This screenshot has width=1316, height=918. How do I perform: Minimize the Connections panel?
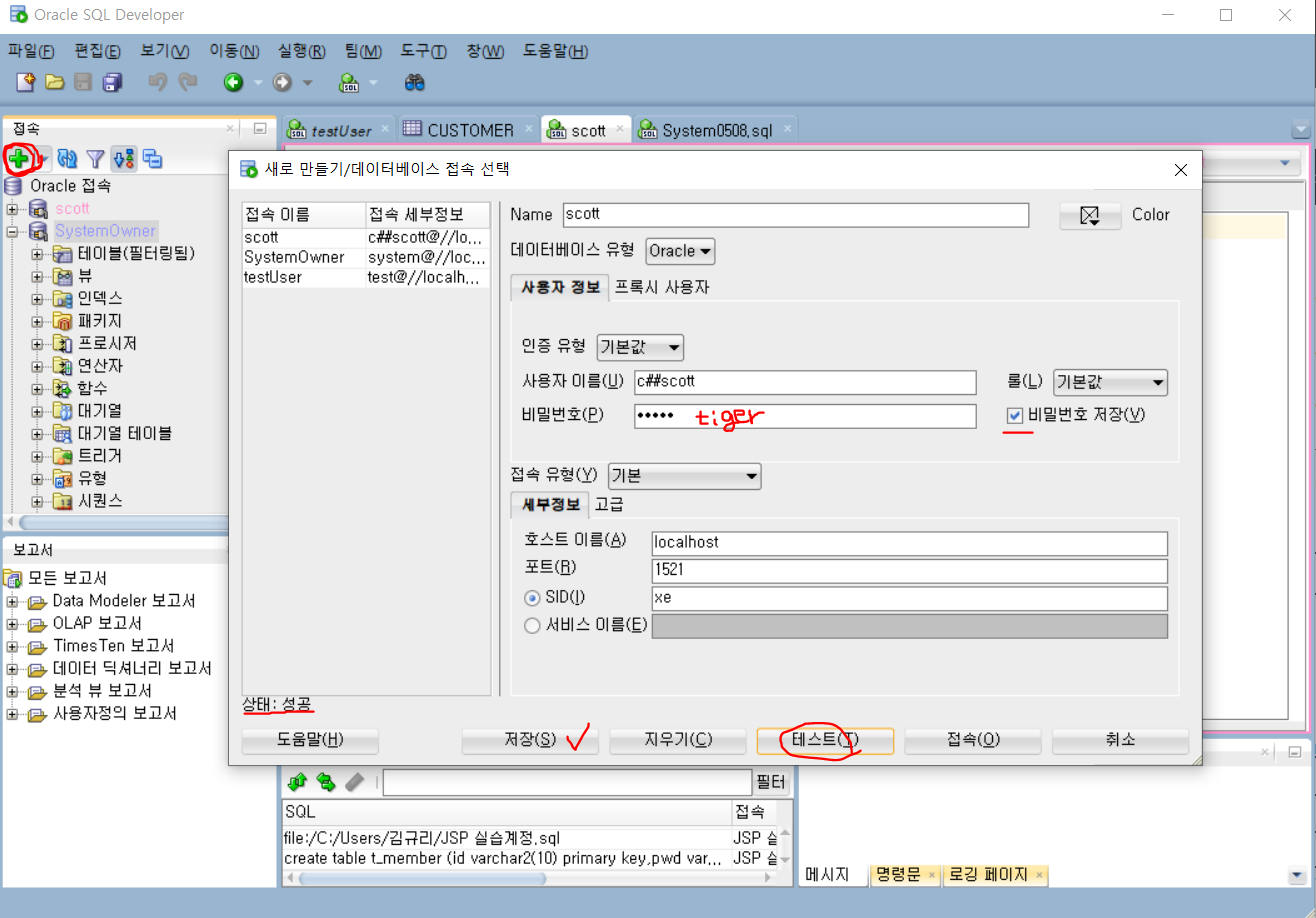[x=259, y=129]
